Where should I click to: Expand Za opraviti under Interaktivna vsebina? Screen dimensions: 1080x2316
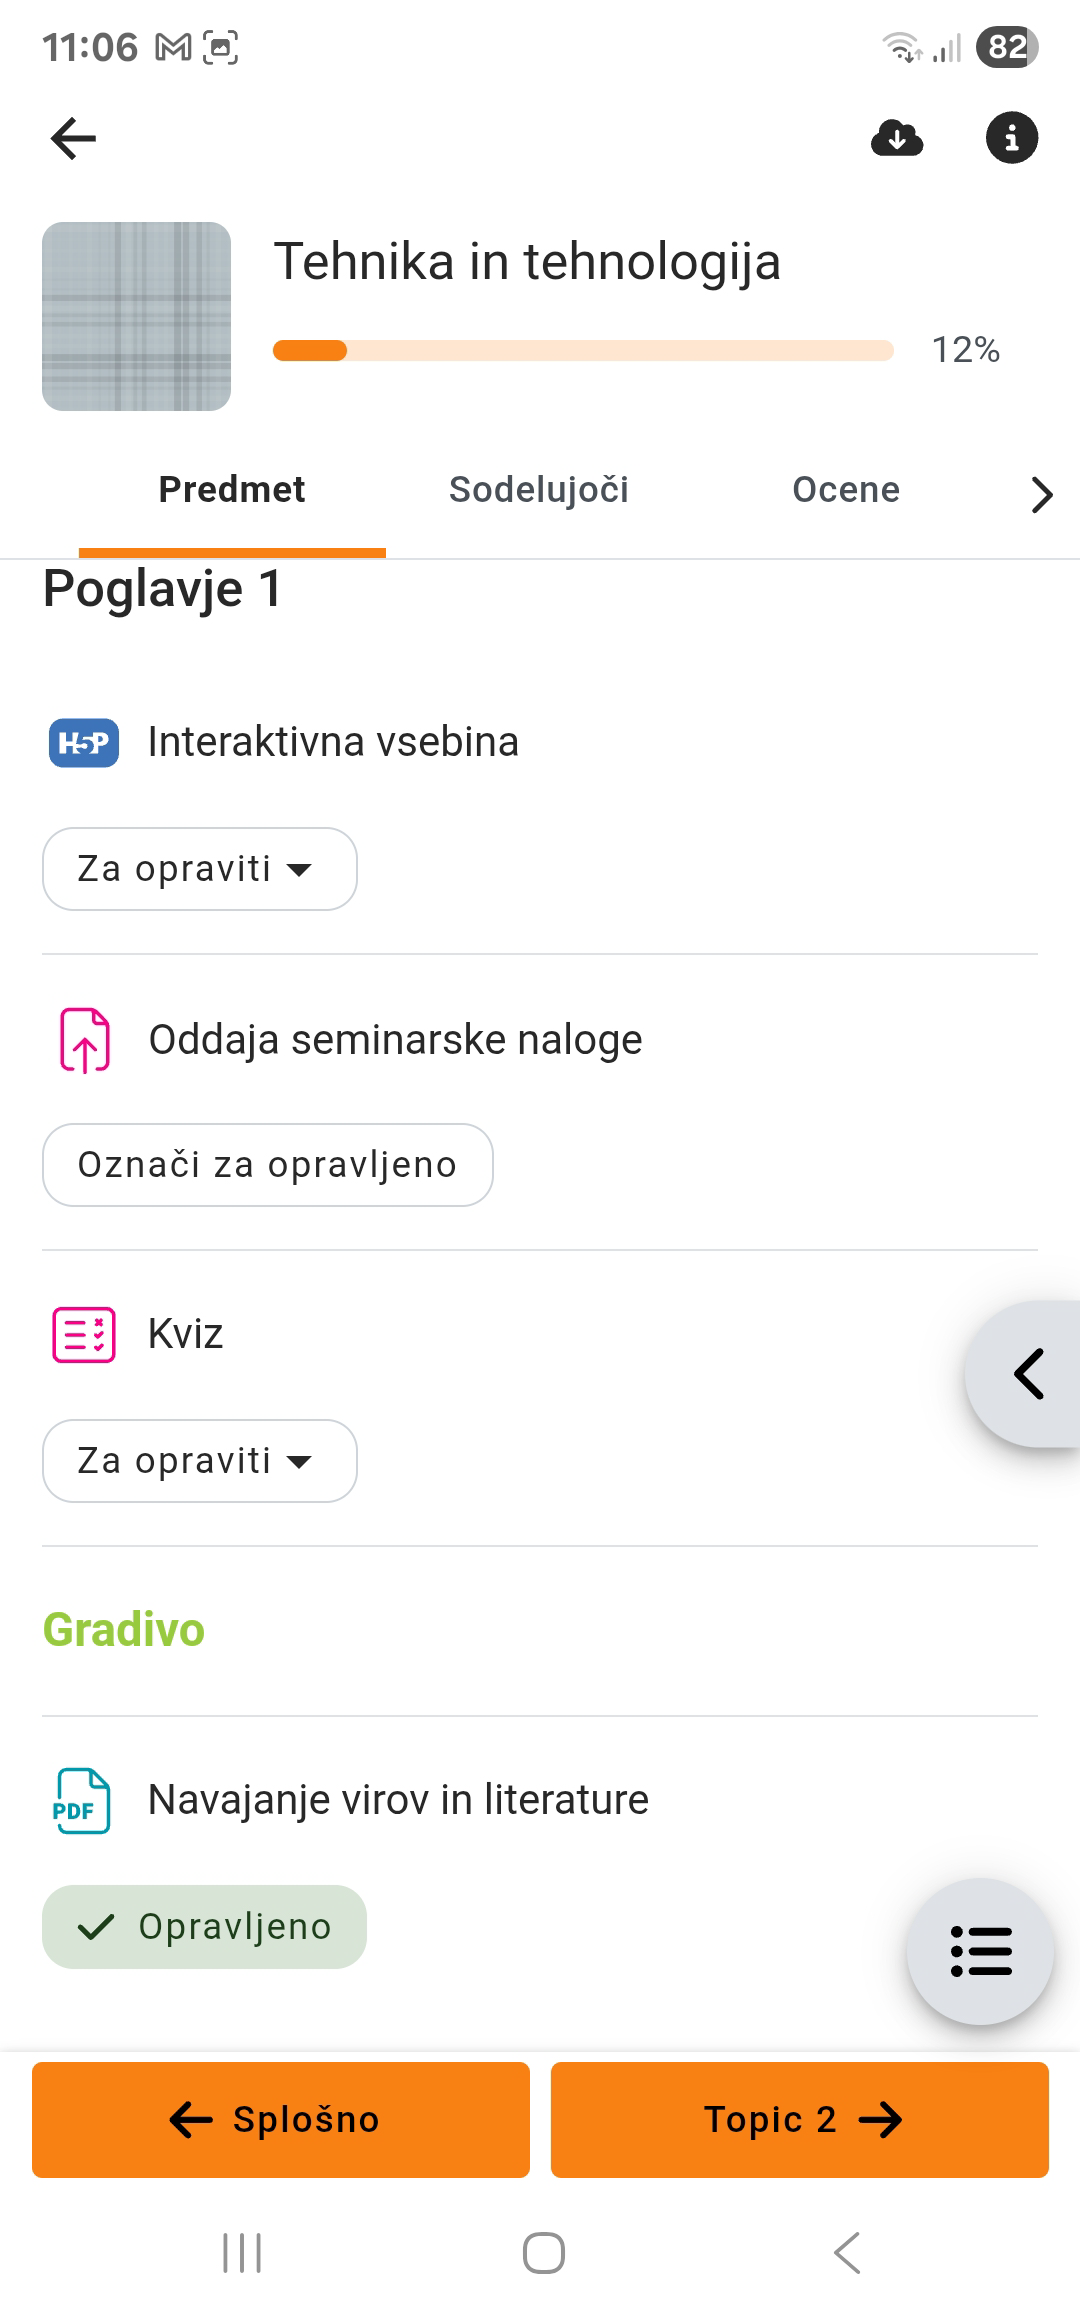(199, 869)
